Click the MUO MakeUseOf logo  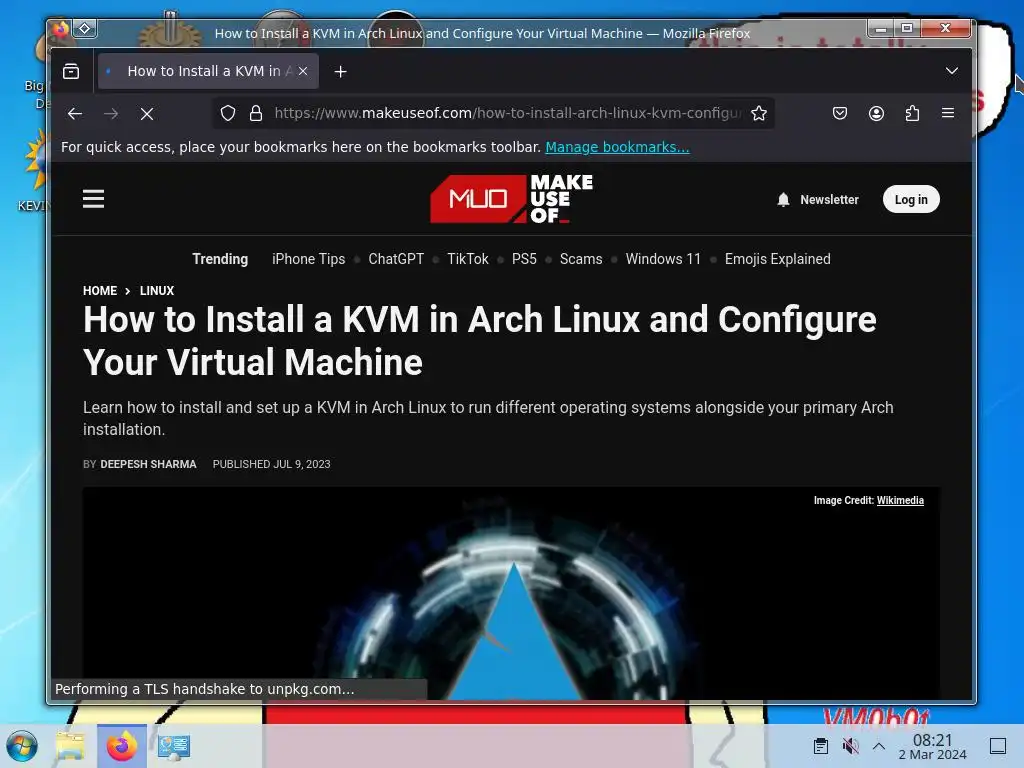pos(511,199)
